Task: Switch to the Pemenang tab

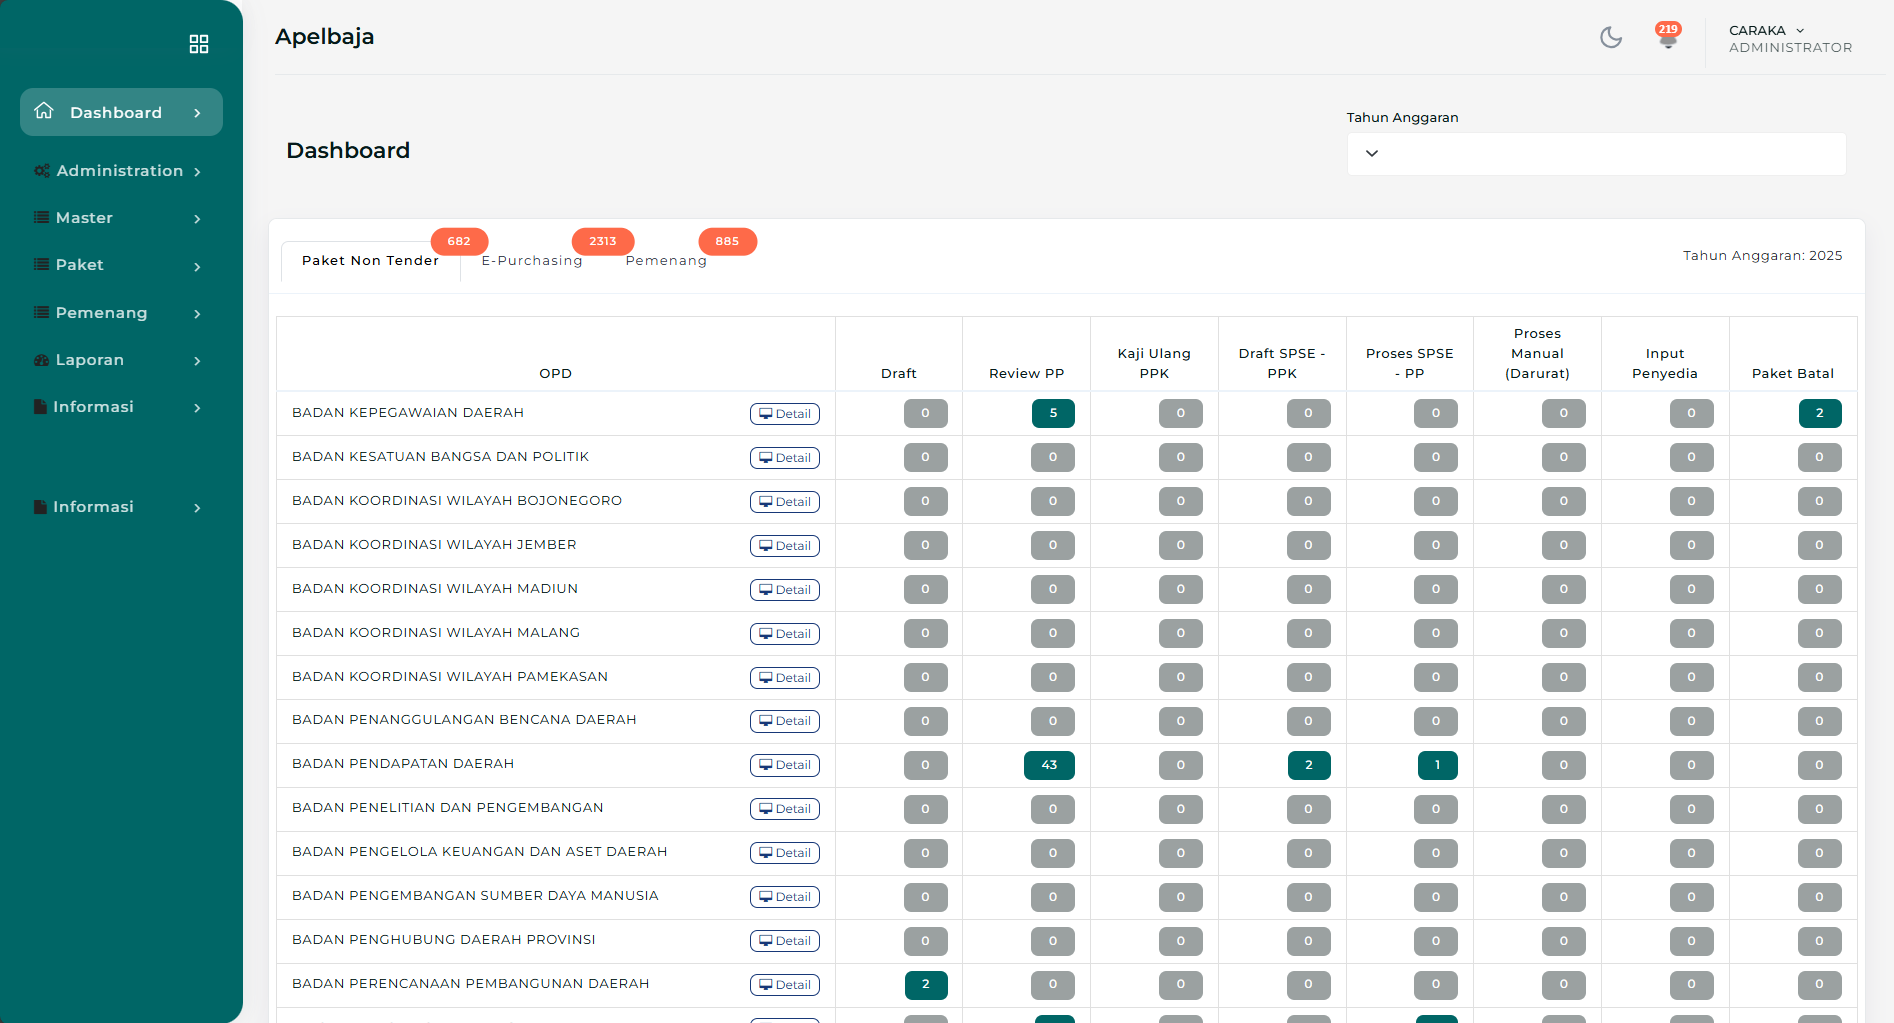Action: [666, 261]
